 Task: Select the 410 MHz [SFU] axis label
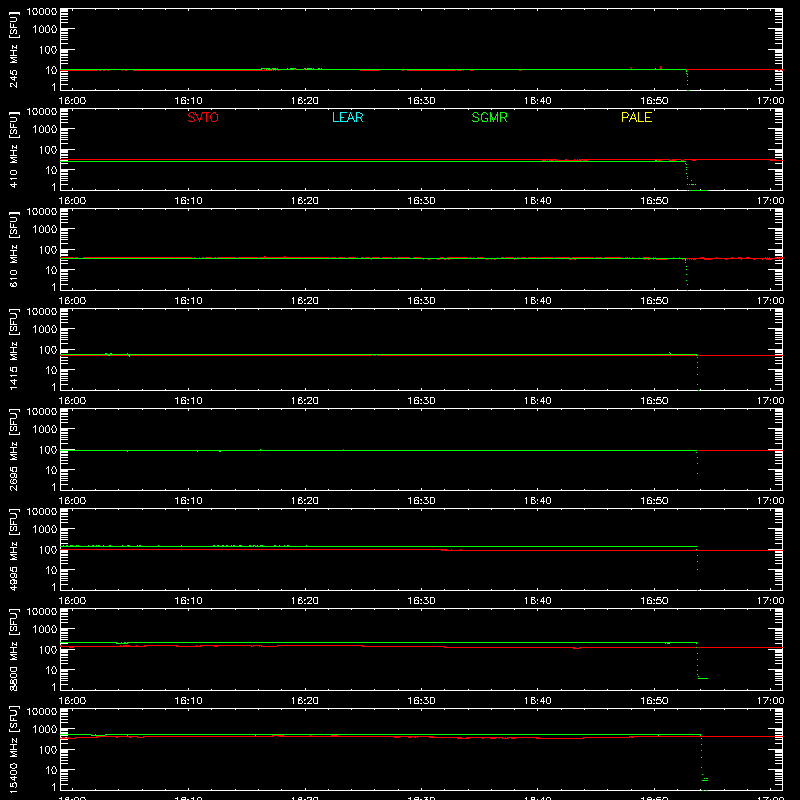click(x=13, y=149)
